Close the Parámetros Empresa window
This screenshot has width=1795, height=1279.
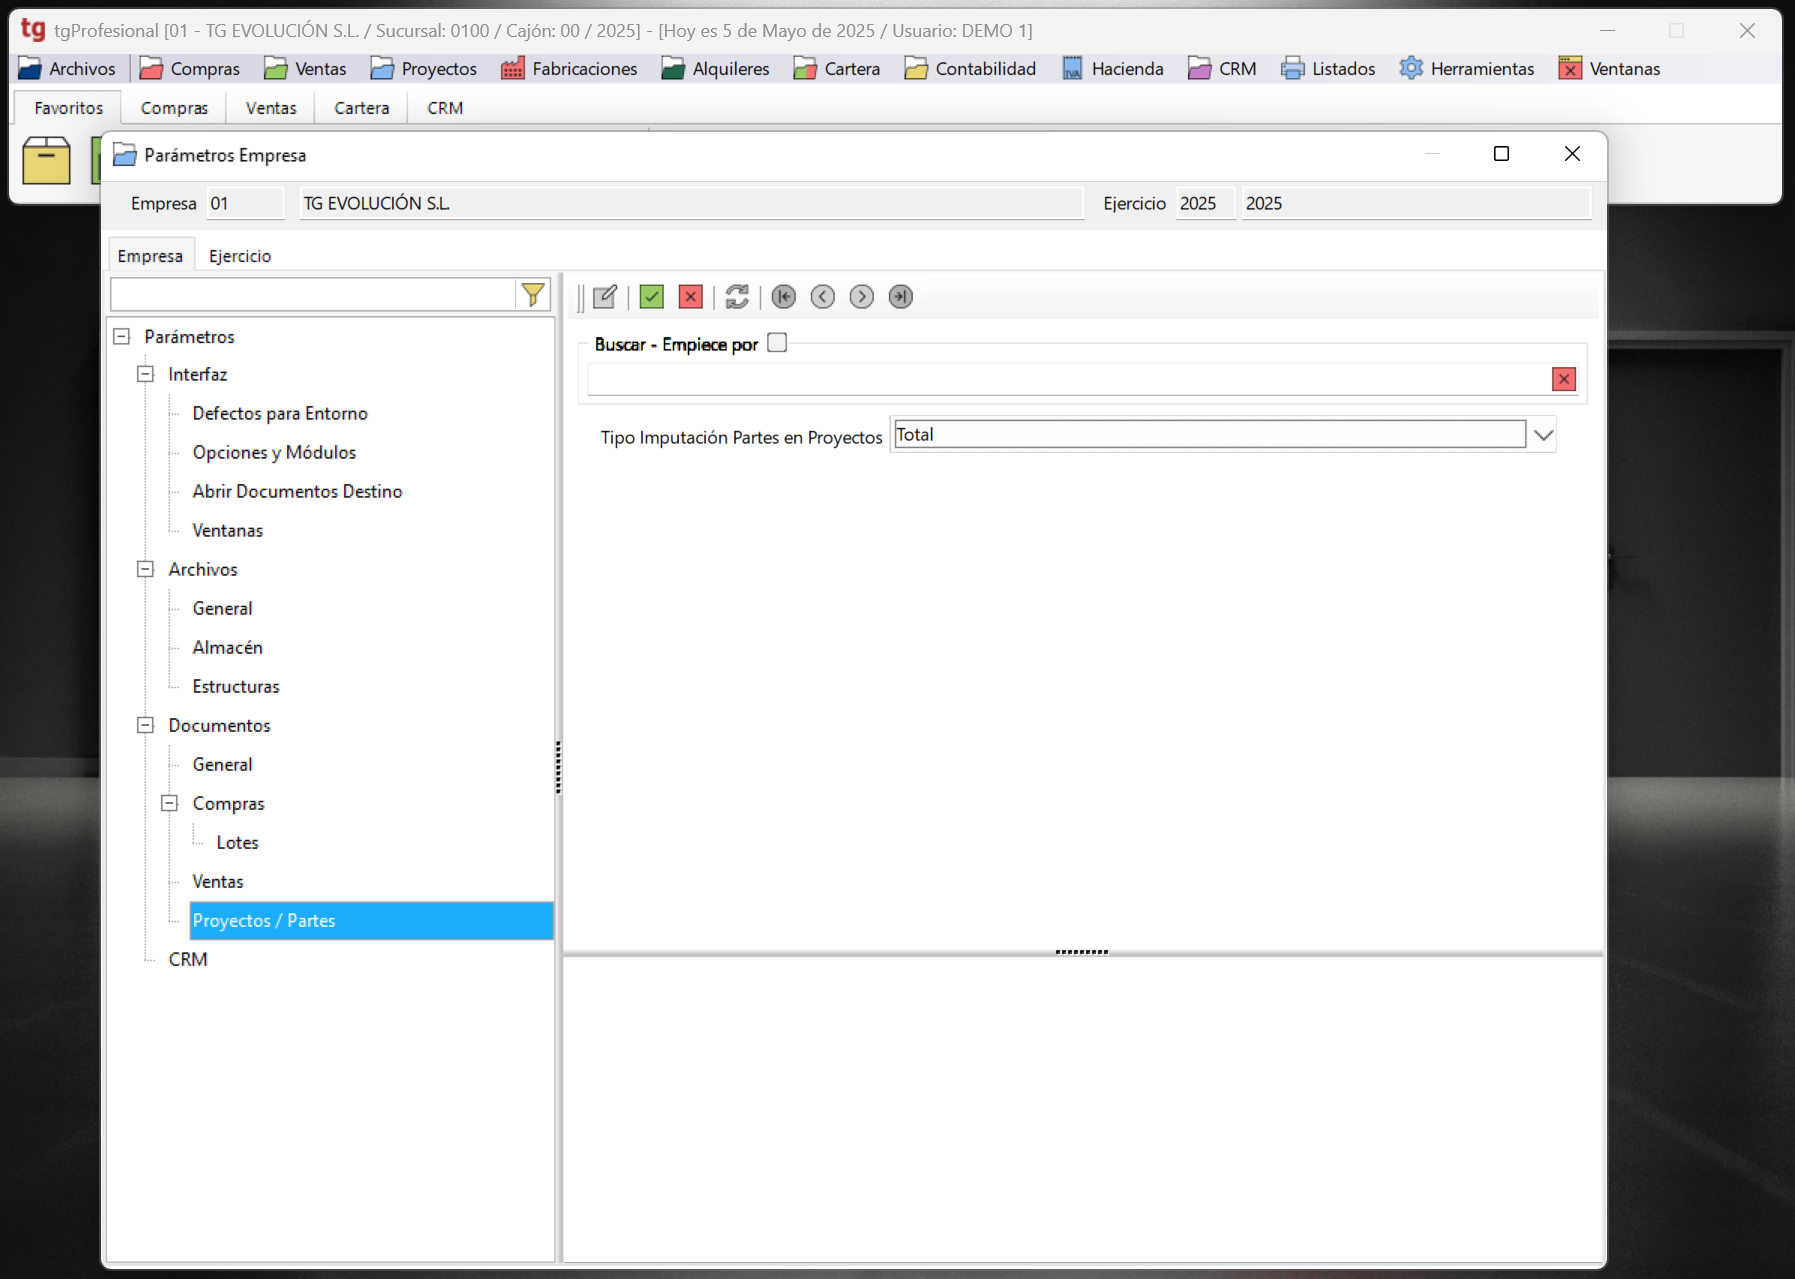point(1572,153)
